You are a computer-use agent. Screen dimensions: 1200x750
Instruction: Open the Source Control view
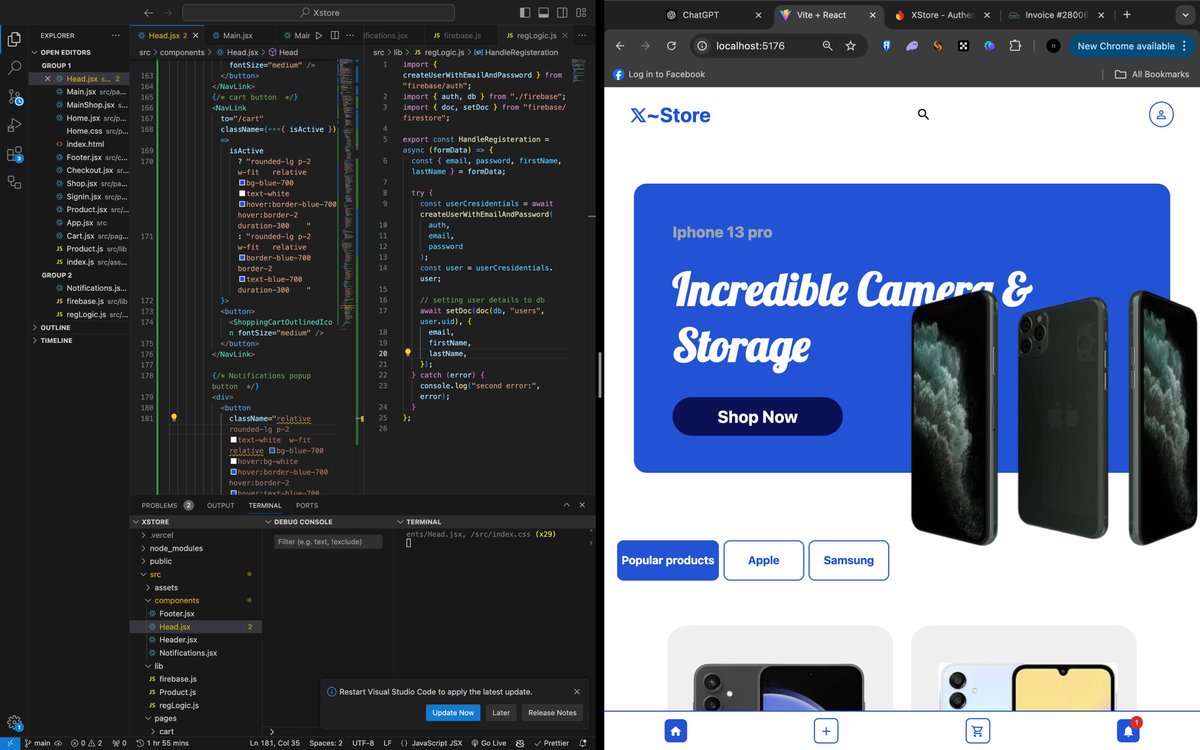pyautogui.click(x=14, y=97)
